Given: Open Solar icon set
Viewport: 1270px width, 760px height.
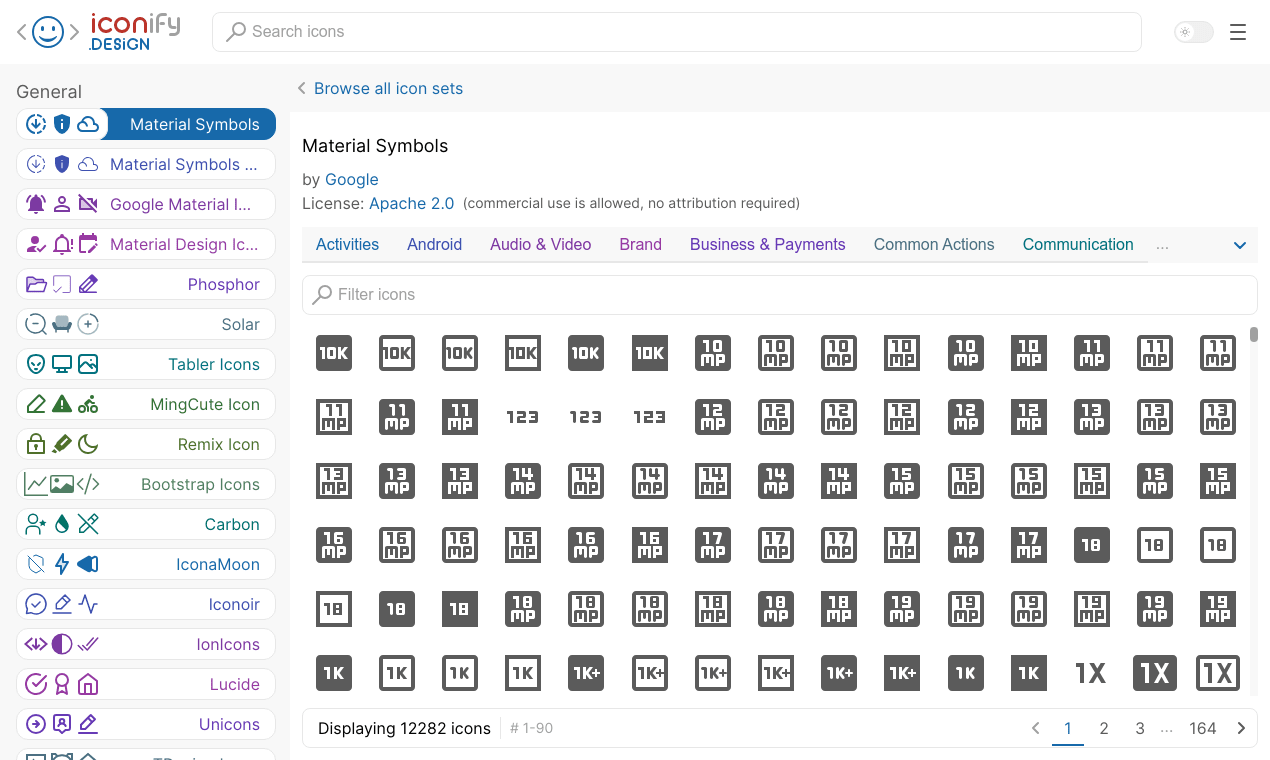Looking at the screenshot, I should [x=146, y=324].
